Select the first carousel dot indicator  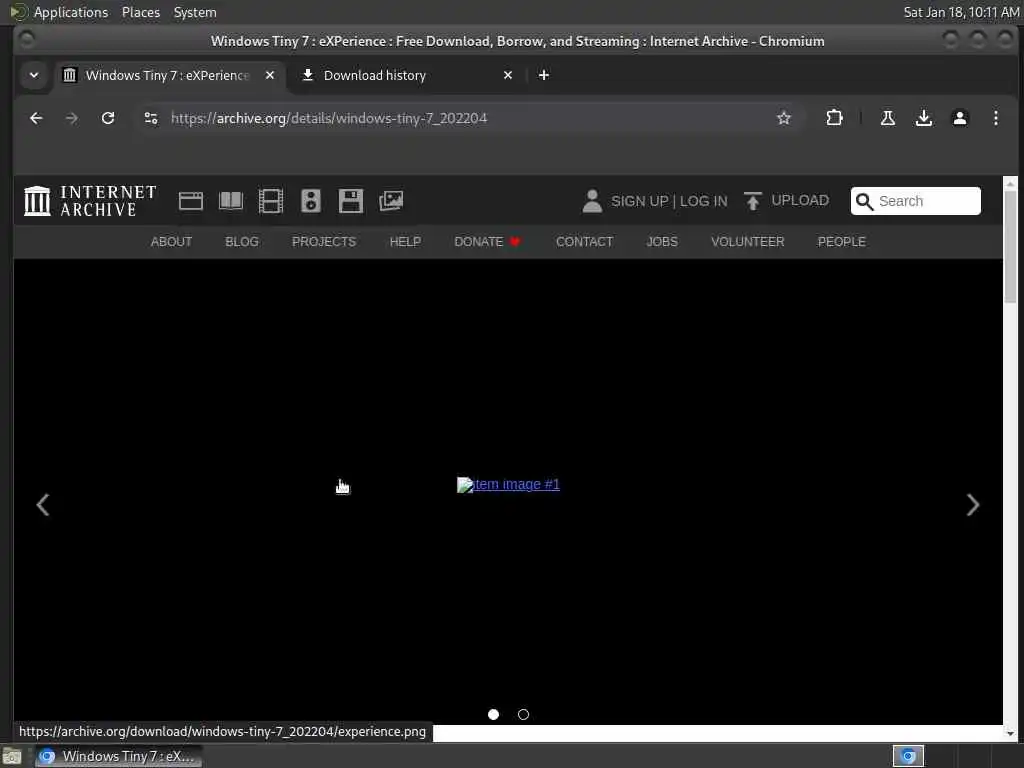point(494,714)
